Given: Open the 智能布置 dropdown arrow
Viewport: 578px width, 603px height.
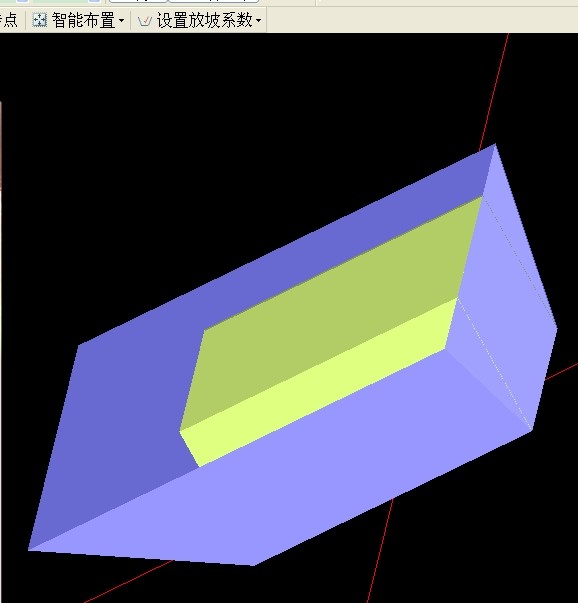Looking at the screenshot, I should tap(122, 20).
